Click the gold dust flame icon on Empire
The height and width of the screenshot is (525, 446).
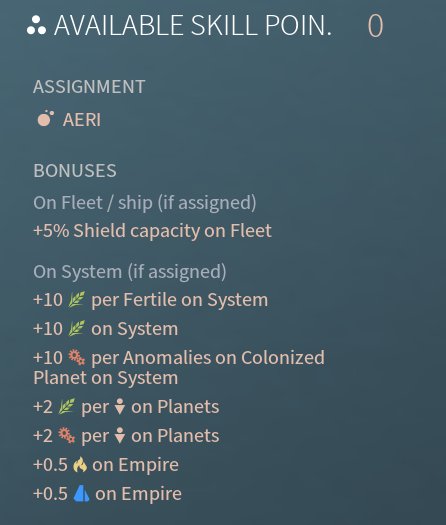point(80,464)
